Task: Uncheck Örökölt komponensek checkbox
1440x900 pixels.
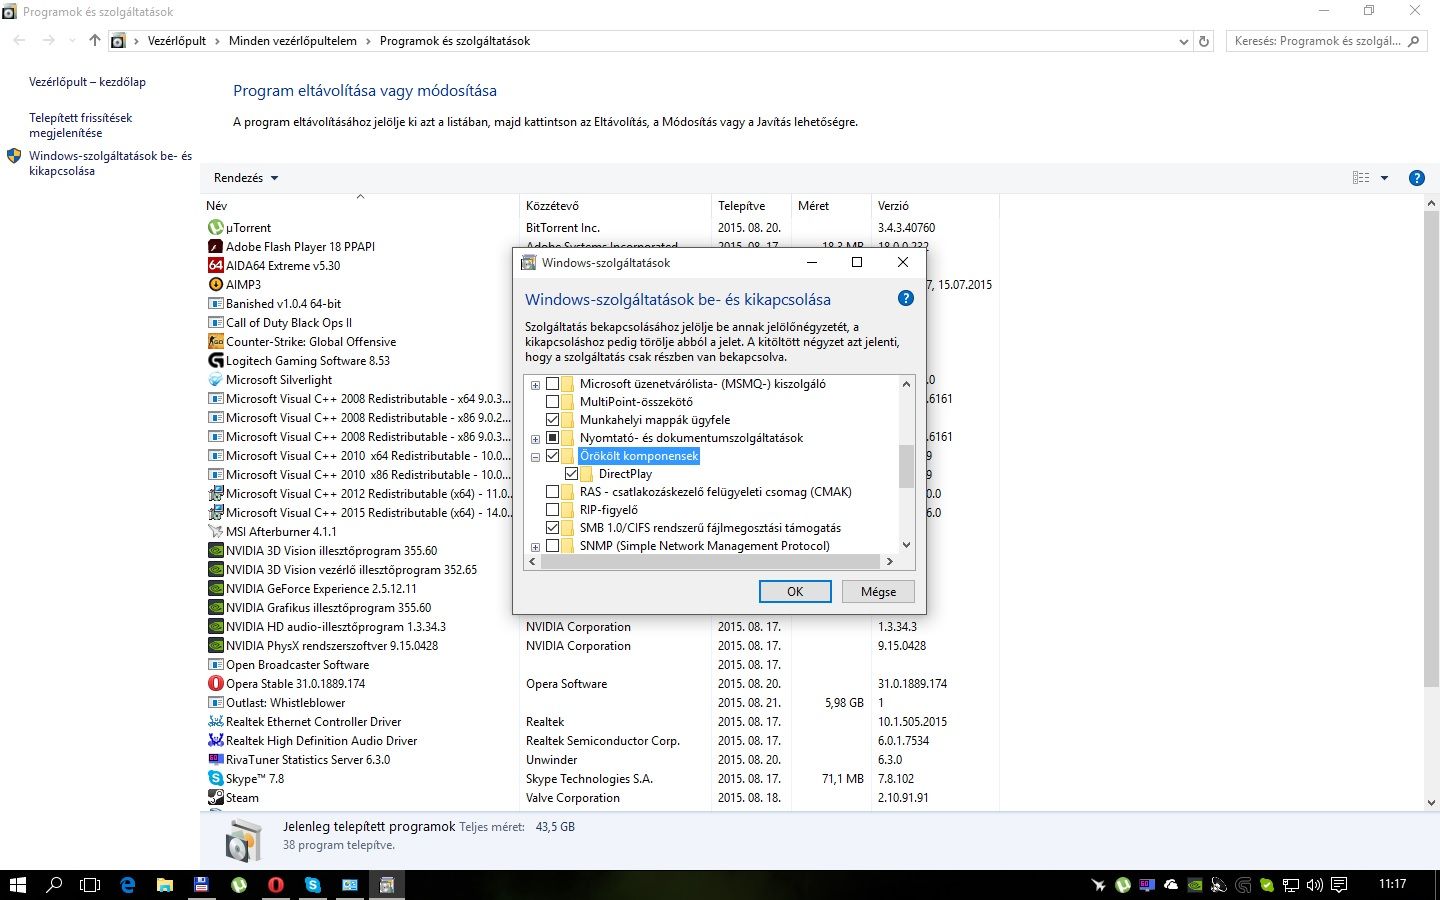Action: click(x=552, y=456)
